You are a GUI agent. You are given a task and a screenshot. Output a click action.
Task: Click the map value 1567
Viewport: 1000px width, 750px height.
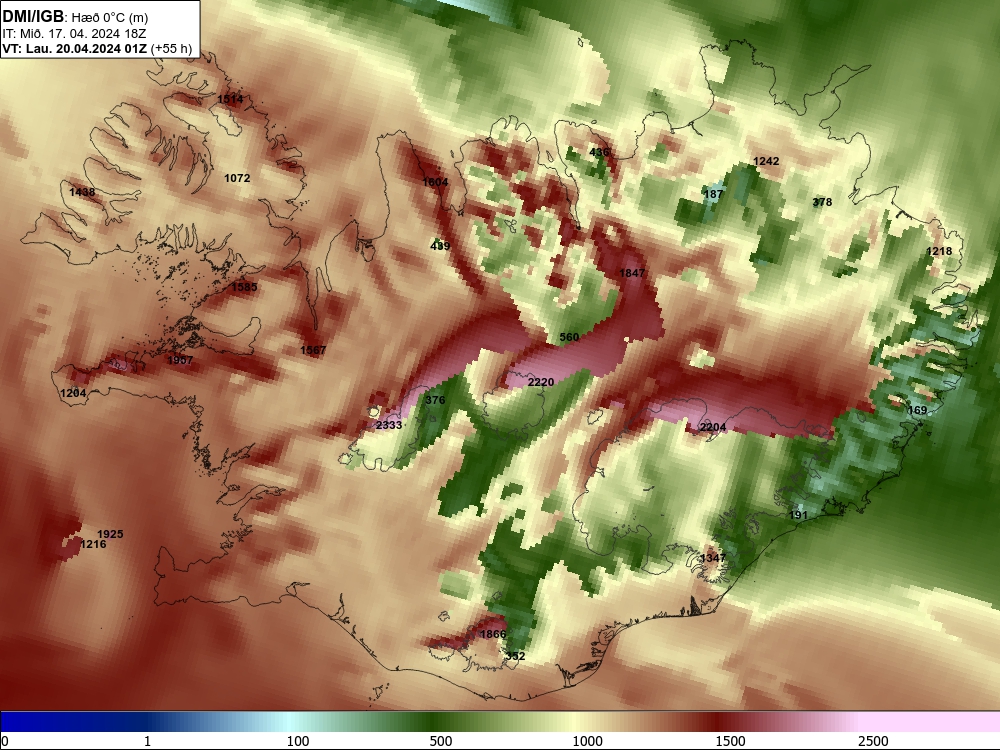tap(313, 350)
